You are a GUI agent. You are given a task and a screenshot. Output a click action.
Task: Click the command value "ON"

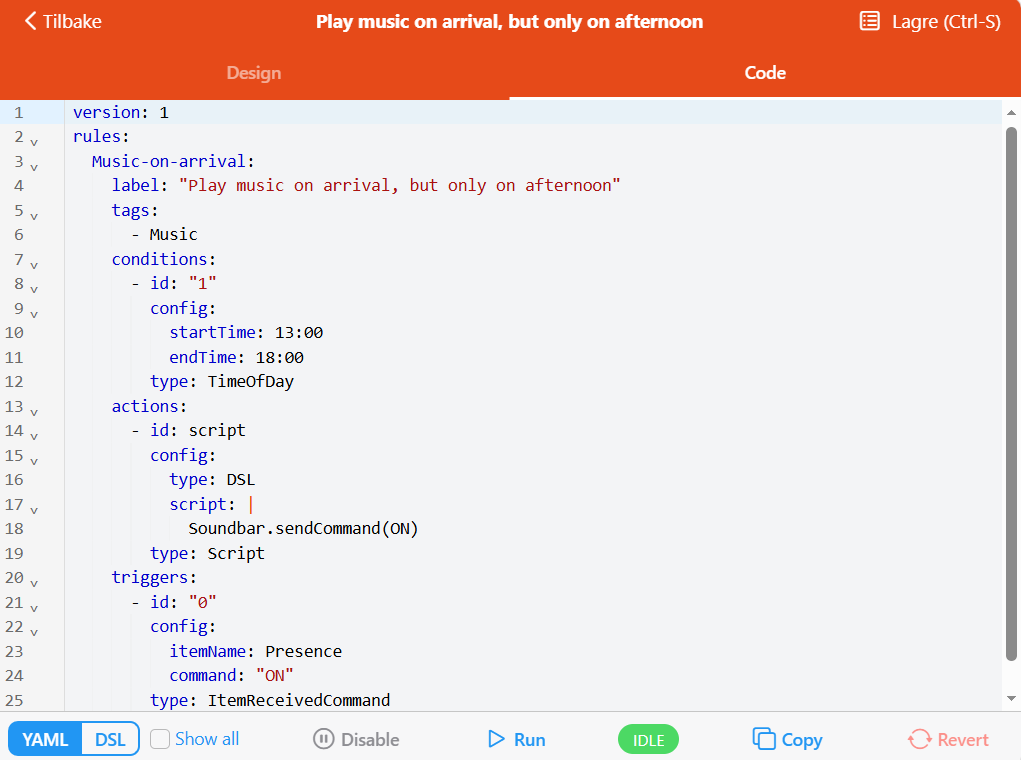click(x=274, y=676)
